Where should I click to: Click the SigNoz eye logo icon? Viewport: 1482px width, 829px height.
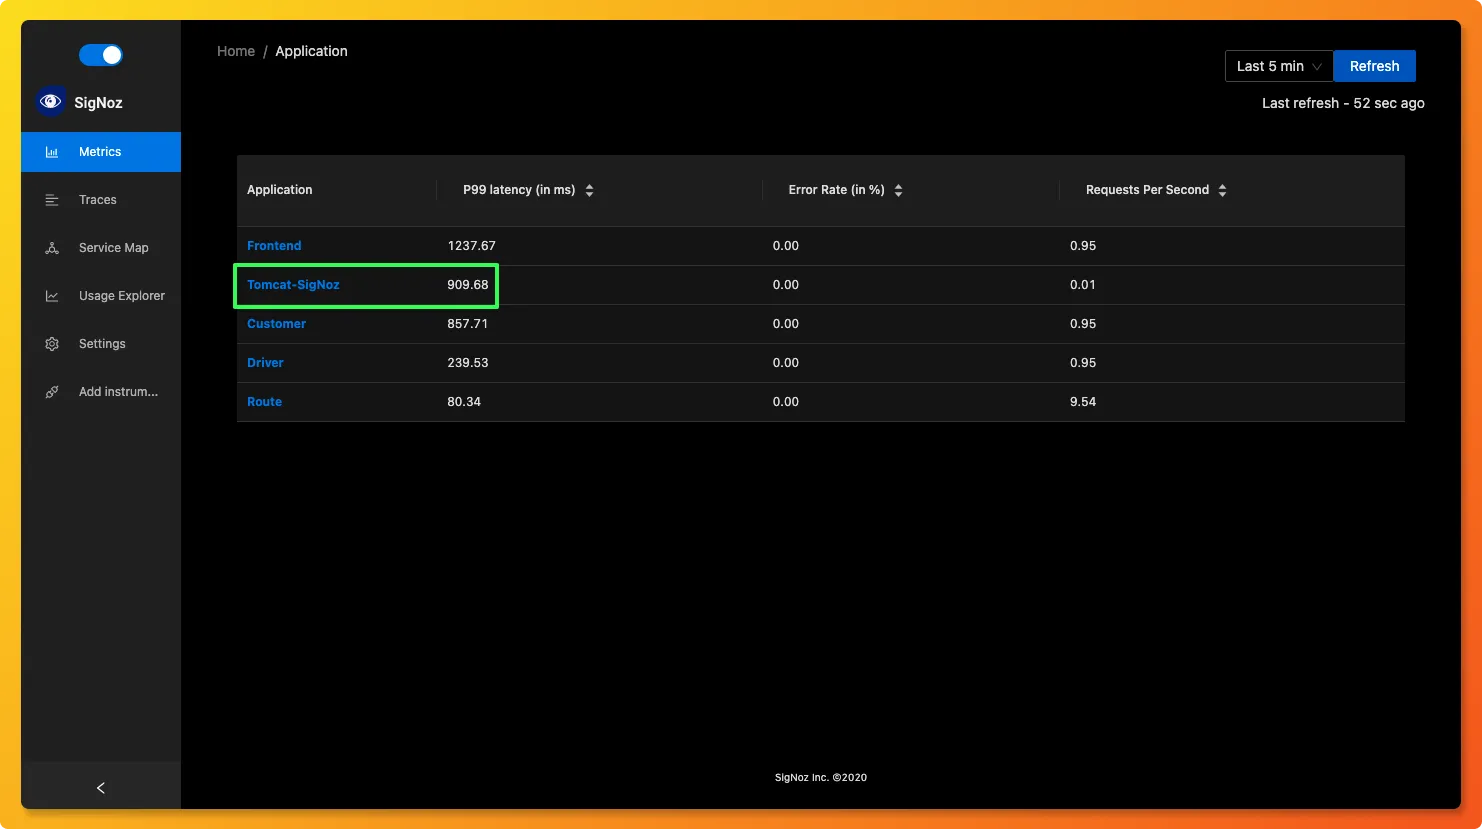point(50,102)
